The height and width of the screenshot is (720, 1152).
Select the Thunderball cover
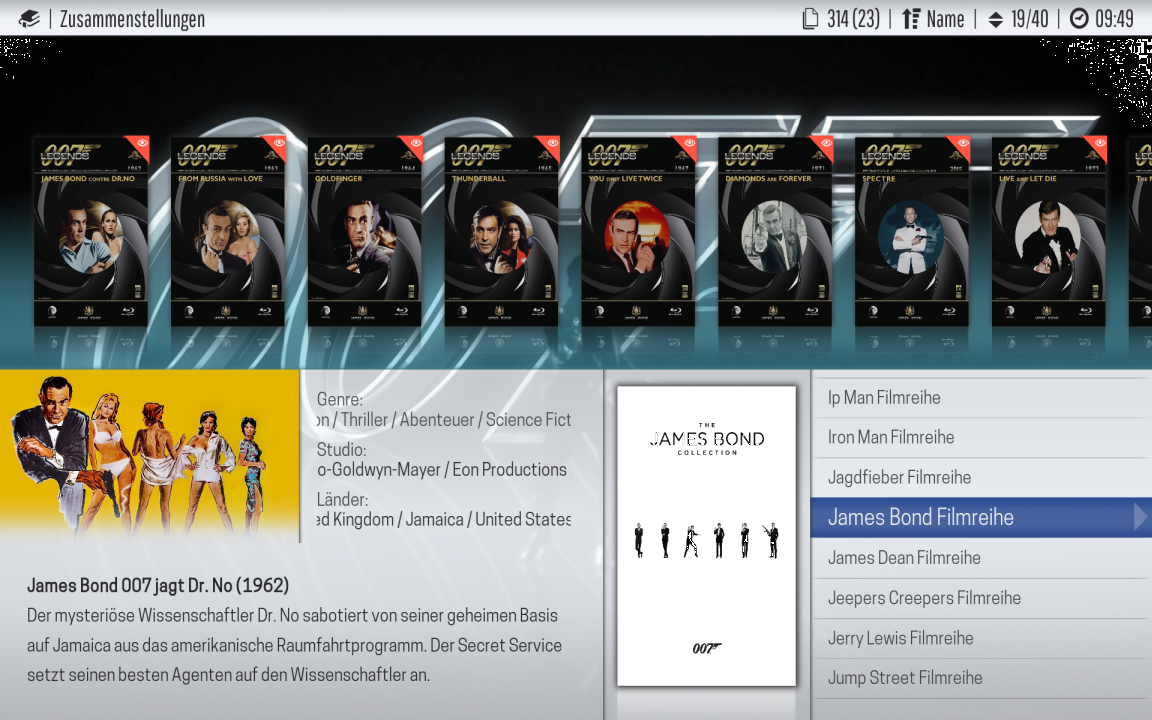(x=502, y=231)
